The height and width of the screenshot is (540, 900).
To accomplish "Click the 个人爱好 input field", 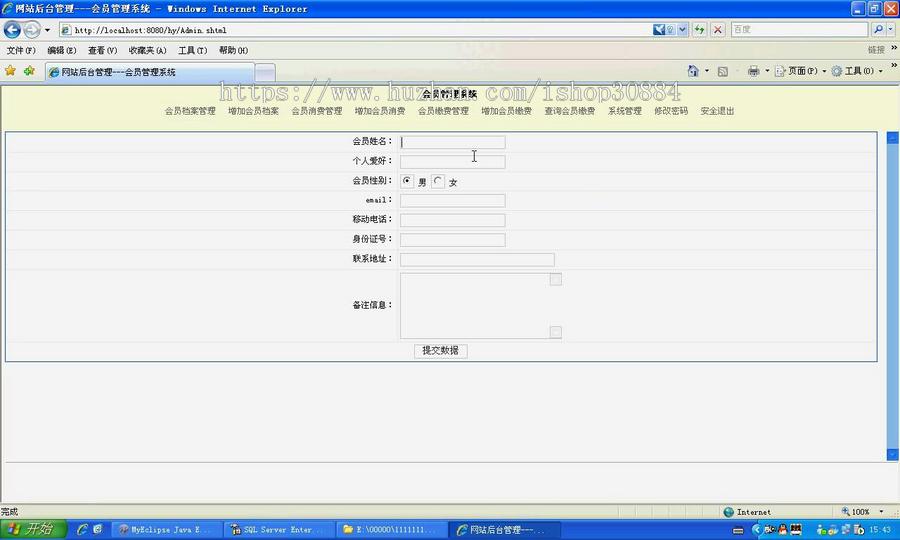I will (452, 162).
